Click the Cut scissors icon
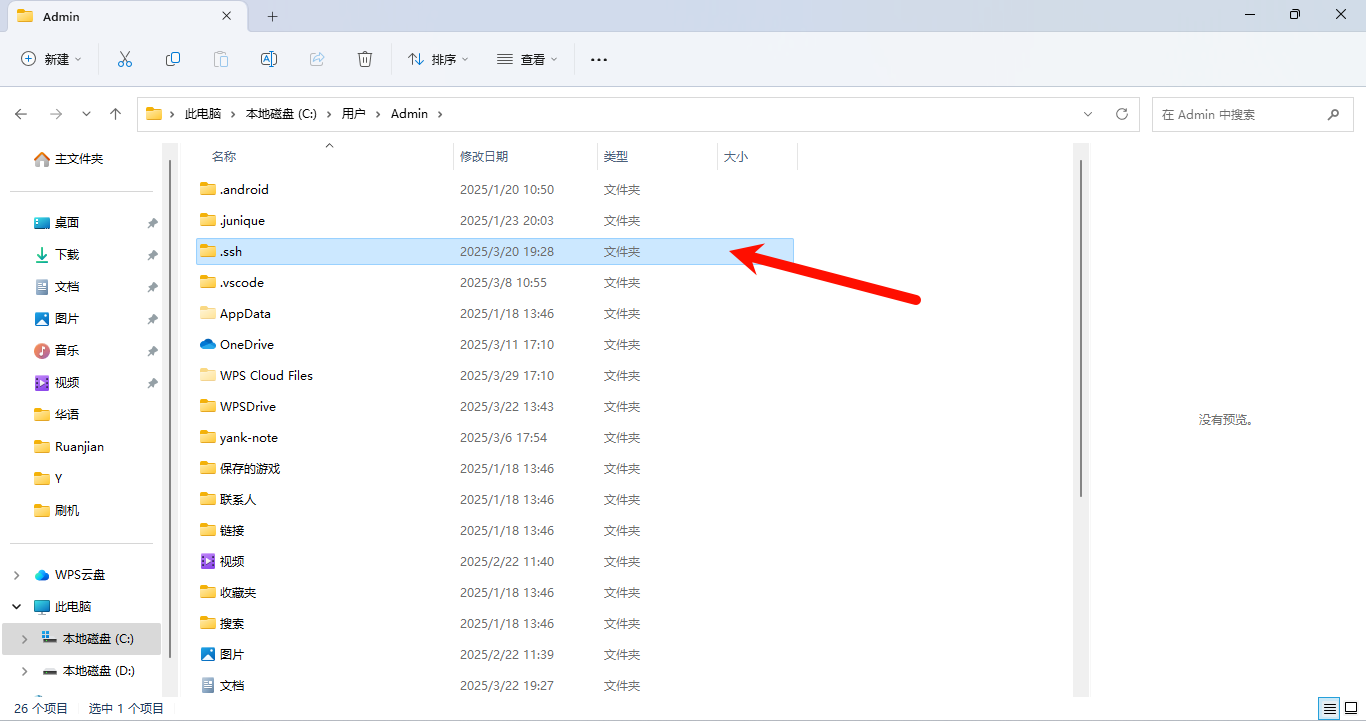The width and height of the screenshot is (1366, 721). pos(125,59)
